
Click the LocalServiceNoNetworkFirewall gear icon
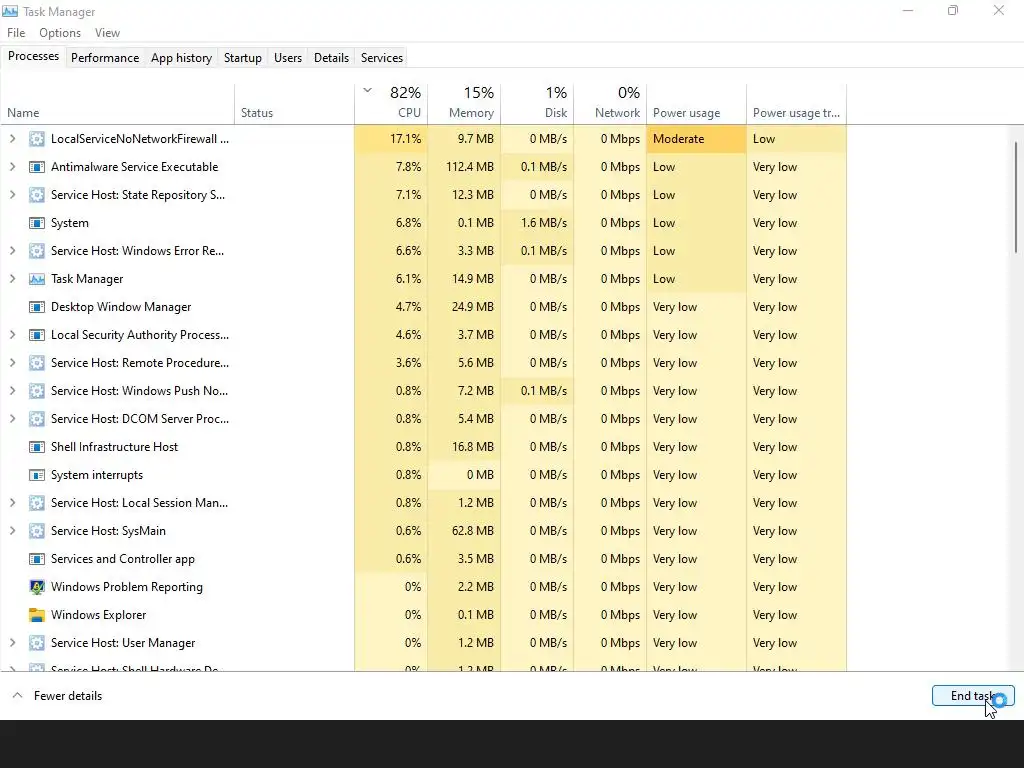(37, 139)
